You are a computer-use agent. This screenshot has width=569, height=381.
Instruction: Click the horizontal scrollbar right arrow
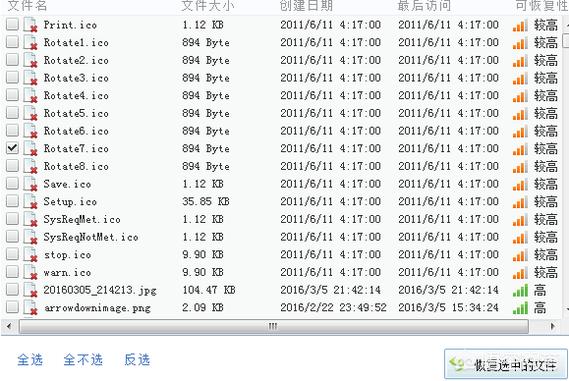point(552,326)
